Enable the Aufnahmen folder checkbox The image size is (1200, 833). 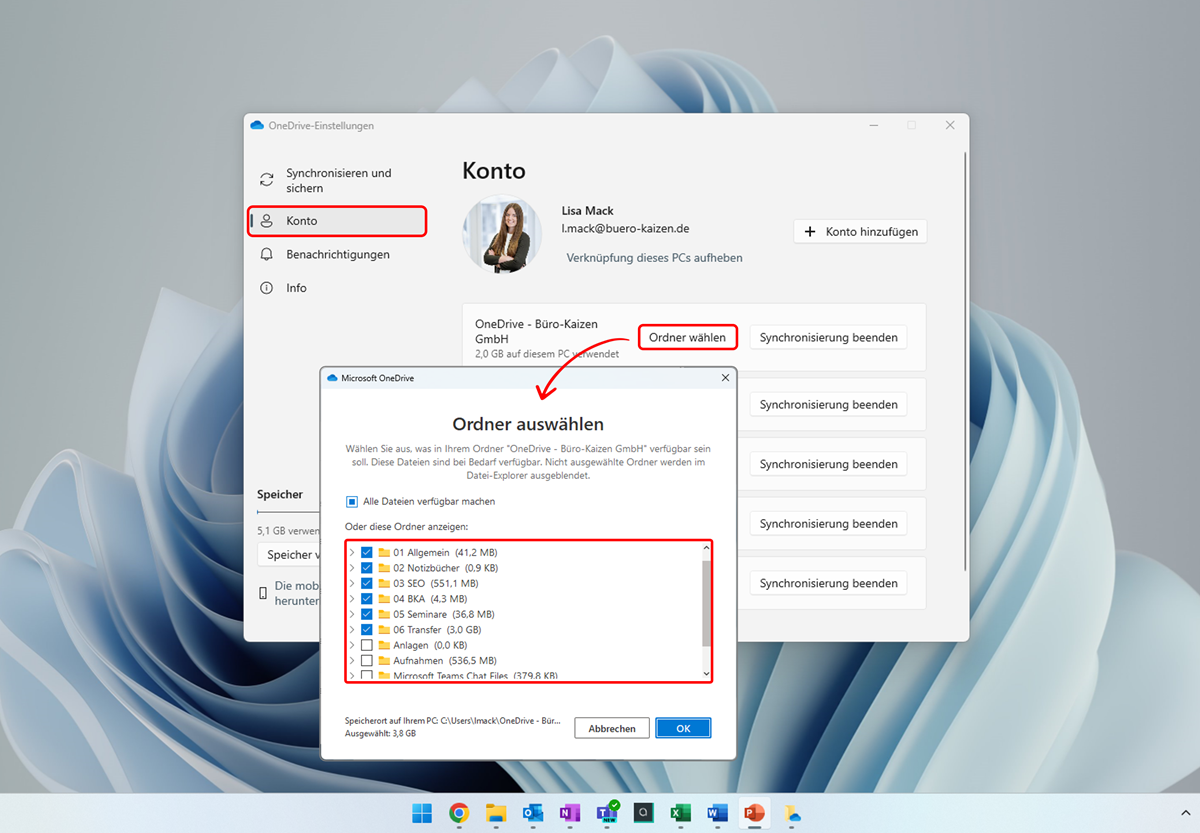click(x=367, y=661)
